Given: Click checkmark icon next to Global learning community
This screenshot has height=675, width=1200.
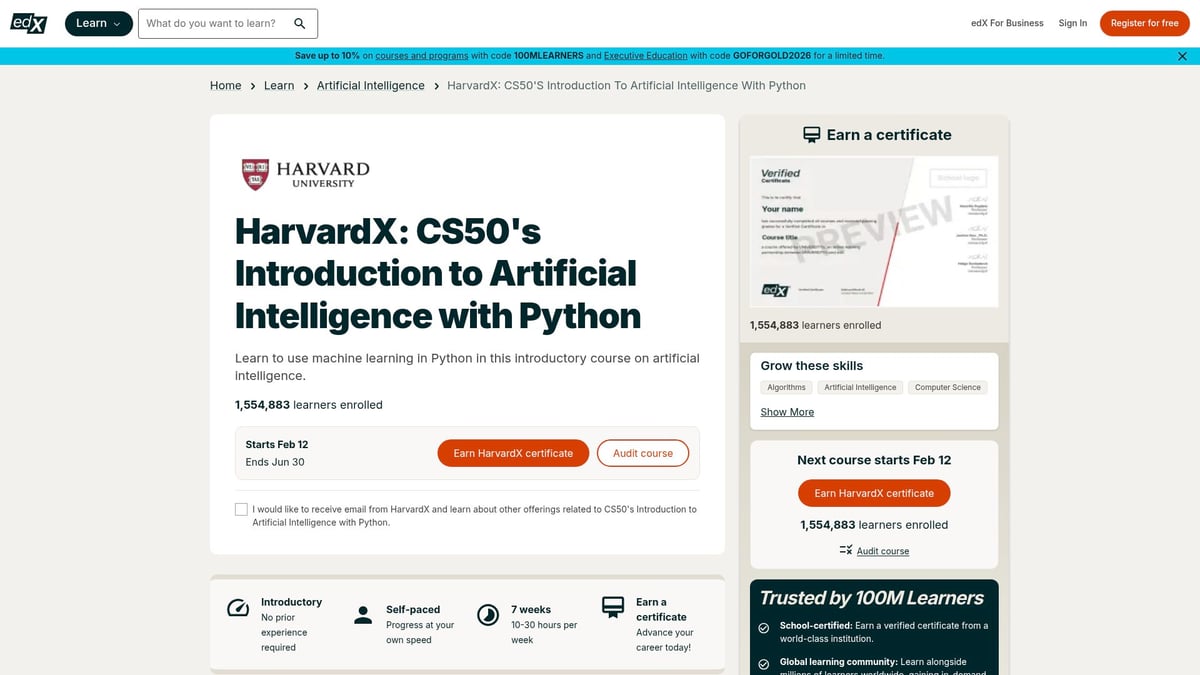Looking at the screenshot, I should click(x=764, y=663).
